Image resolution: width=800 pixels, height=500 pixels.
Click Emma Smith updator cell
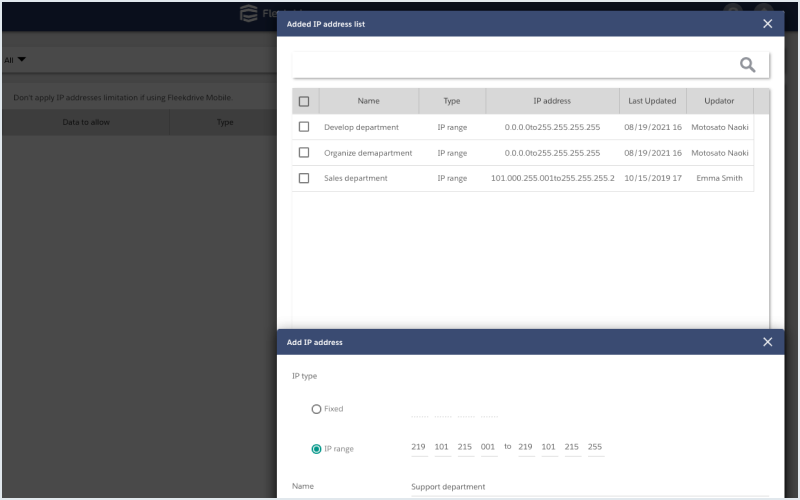719,178
